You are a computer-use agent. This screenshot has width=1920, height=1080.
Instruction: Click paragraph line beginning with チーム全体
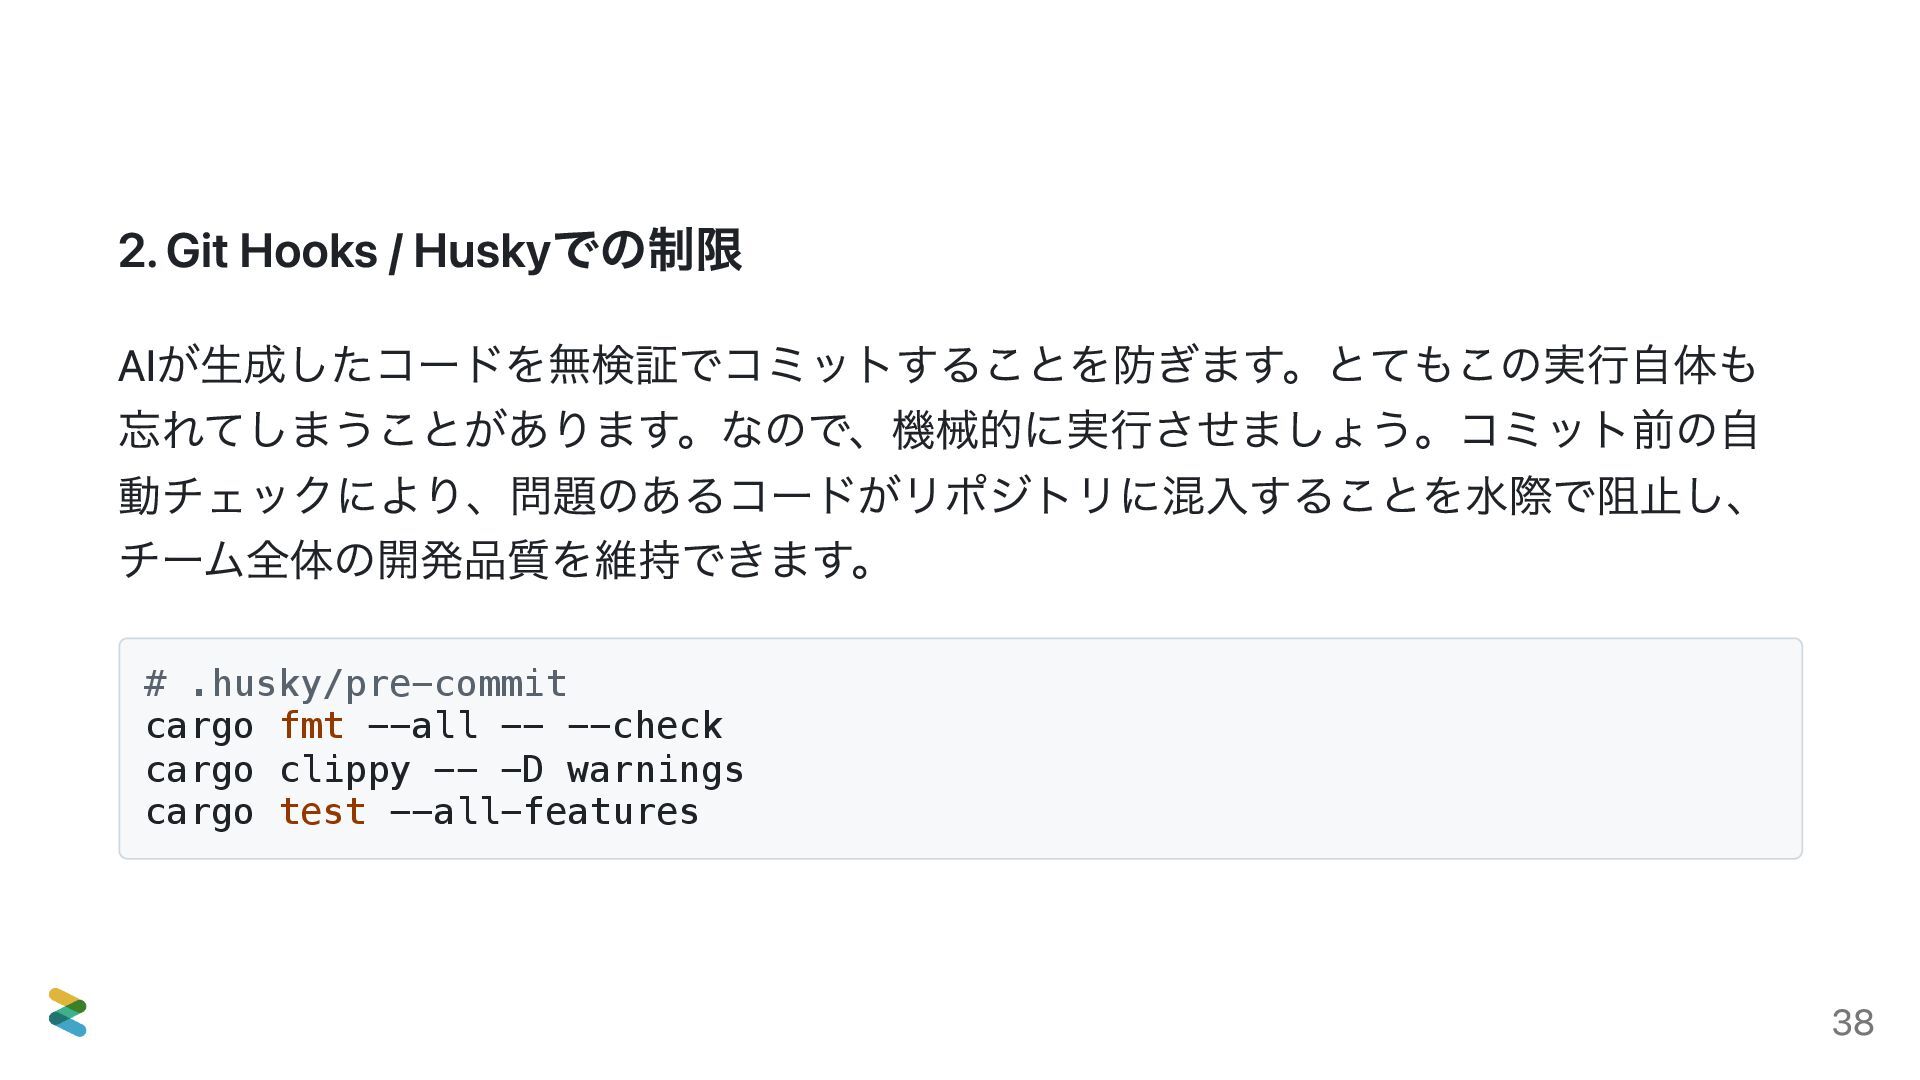tap(497, 560)
